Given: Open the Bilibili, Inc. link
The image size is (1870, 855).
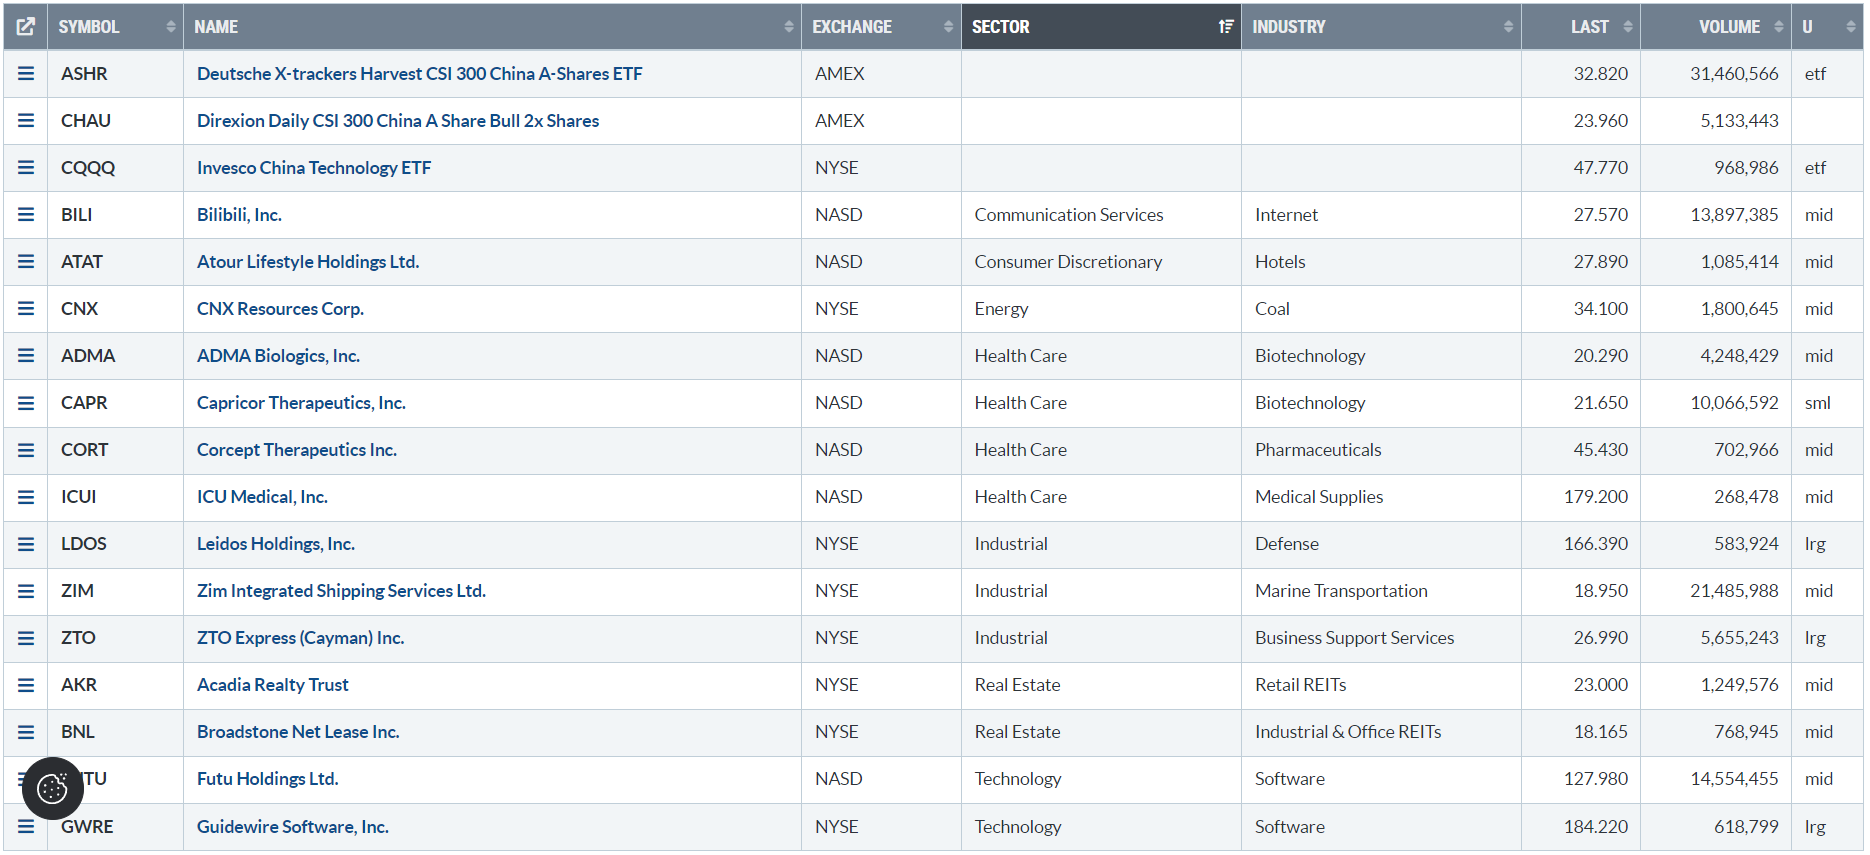Looking at the screenshot, I should 239,215.
